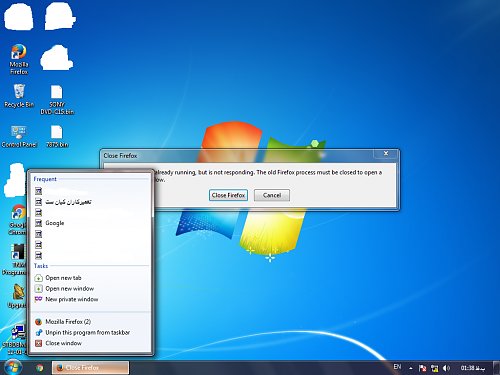Click the Cancel button in the dialog

pos(272,195)
